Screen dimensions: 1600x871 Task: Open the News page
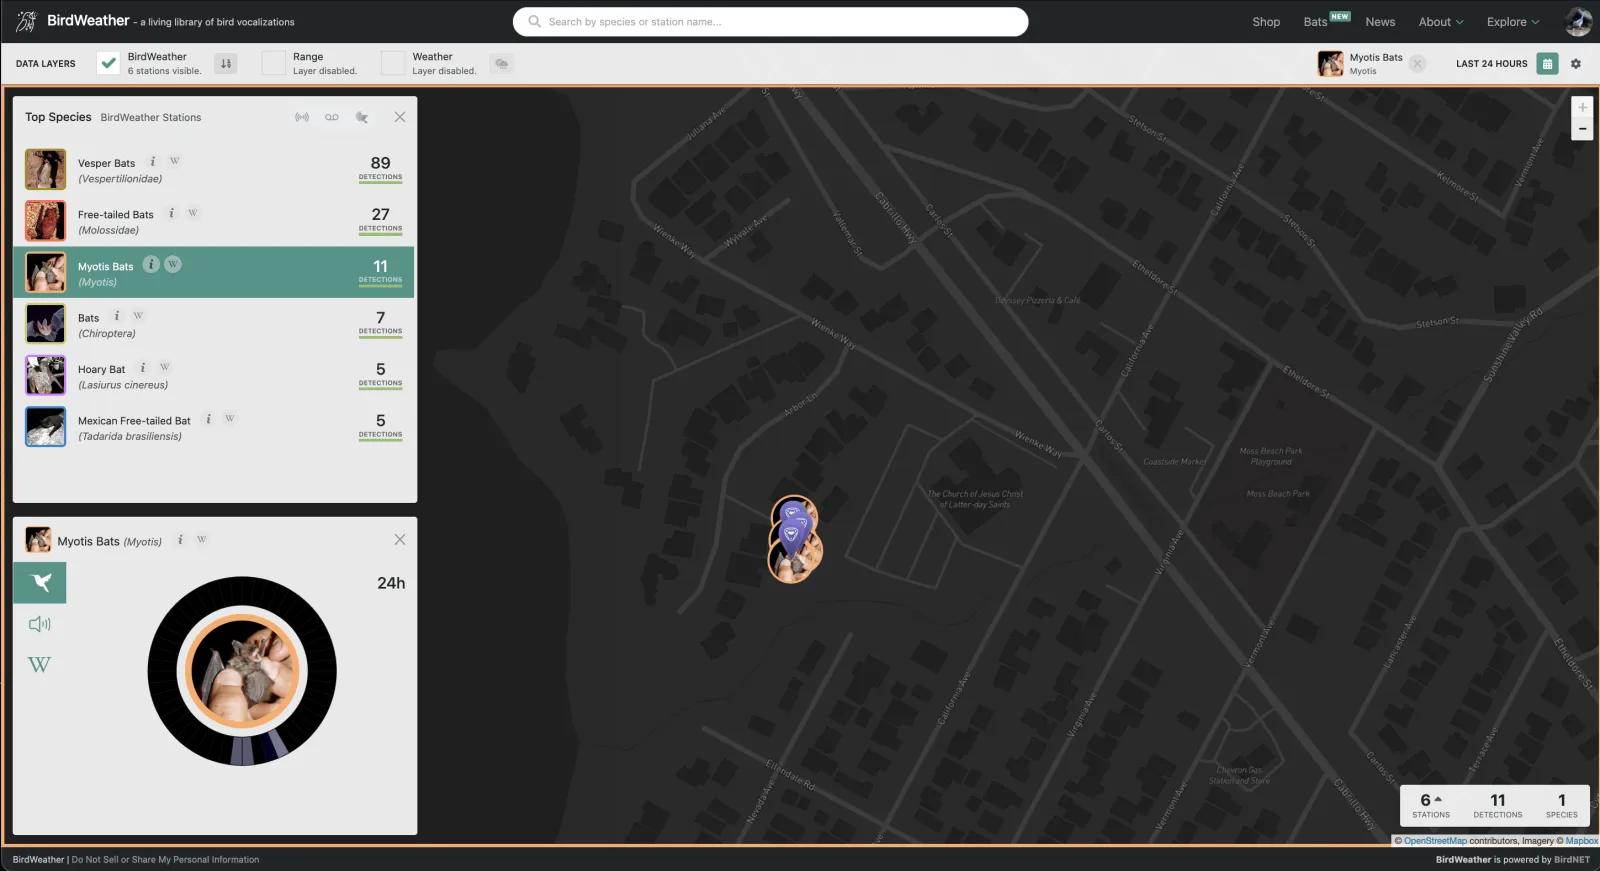(x=1380, y=22)
